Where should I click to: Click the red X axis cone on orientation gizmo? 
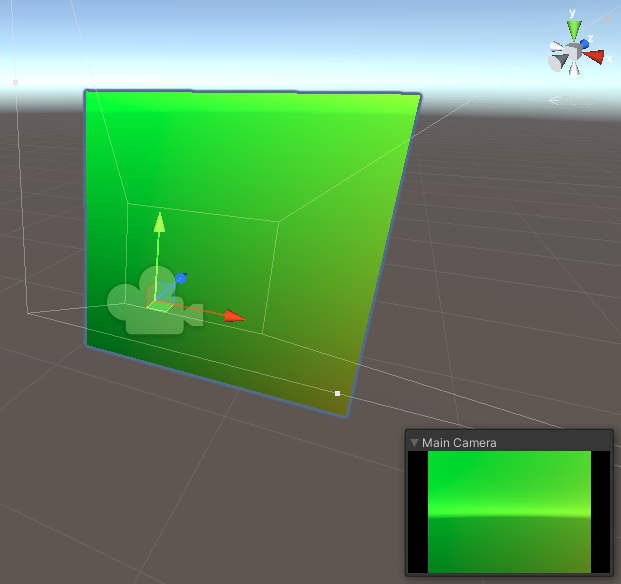click(x=594, y=56)
